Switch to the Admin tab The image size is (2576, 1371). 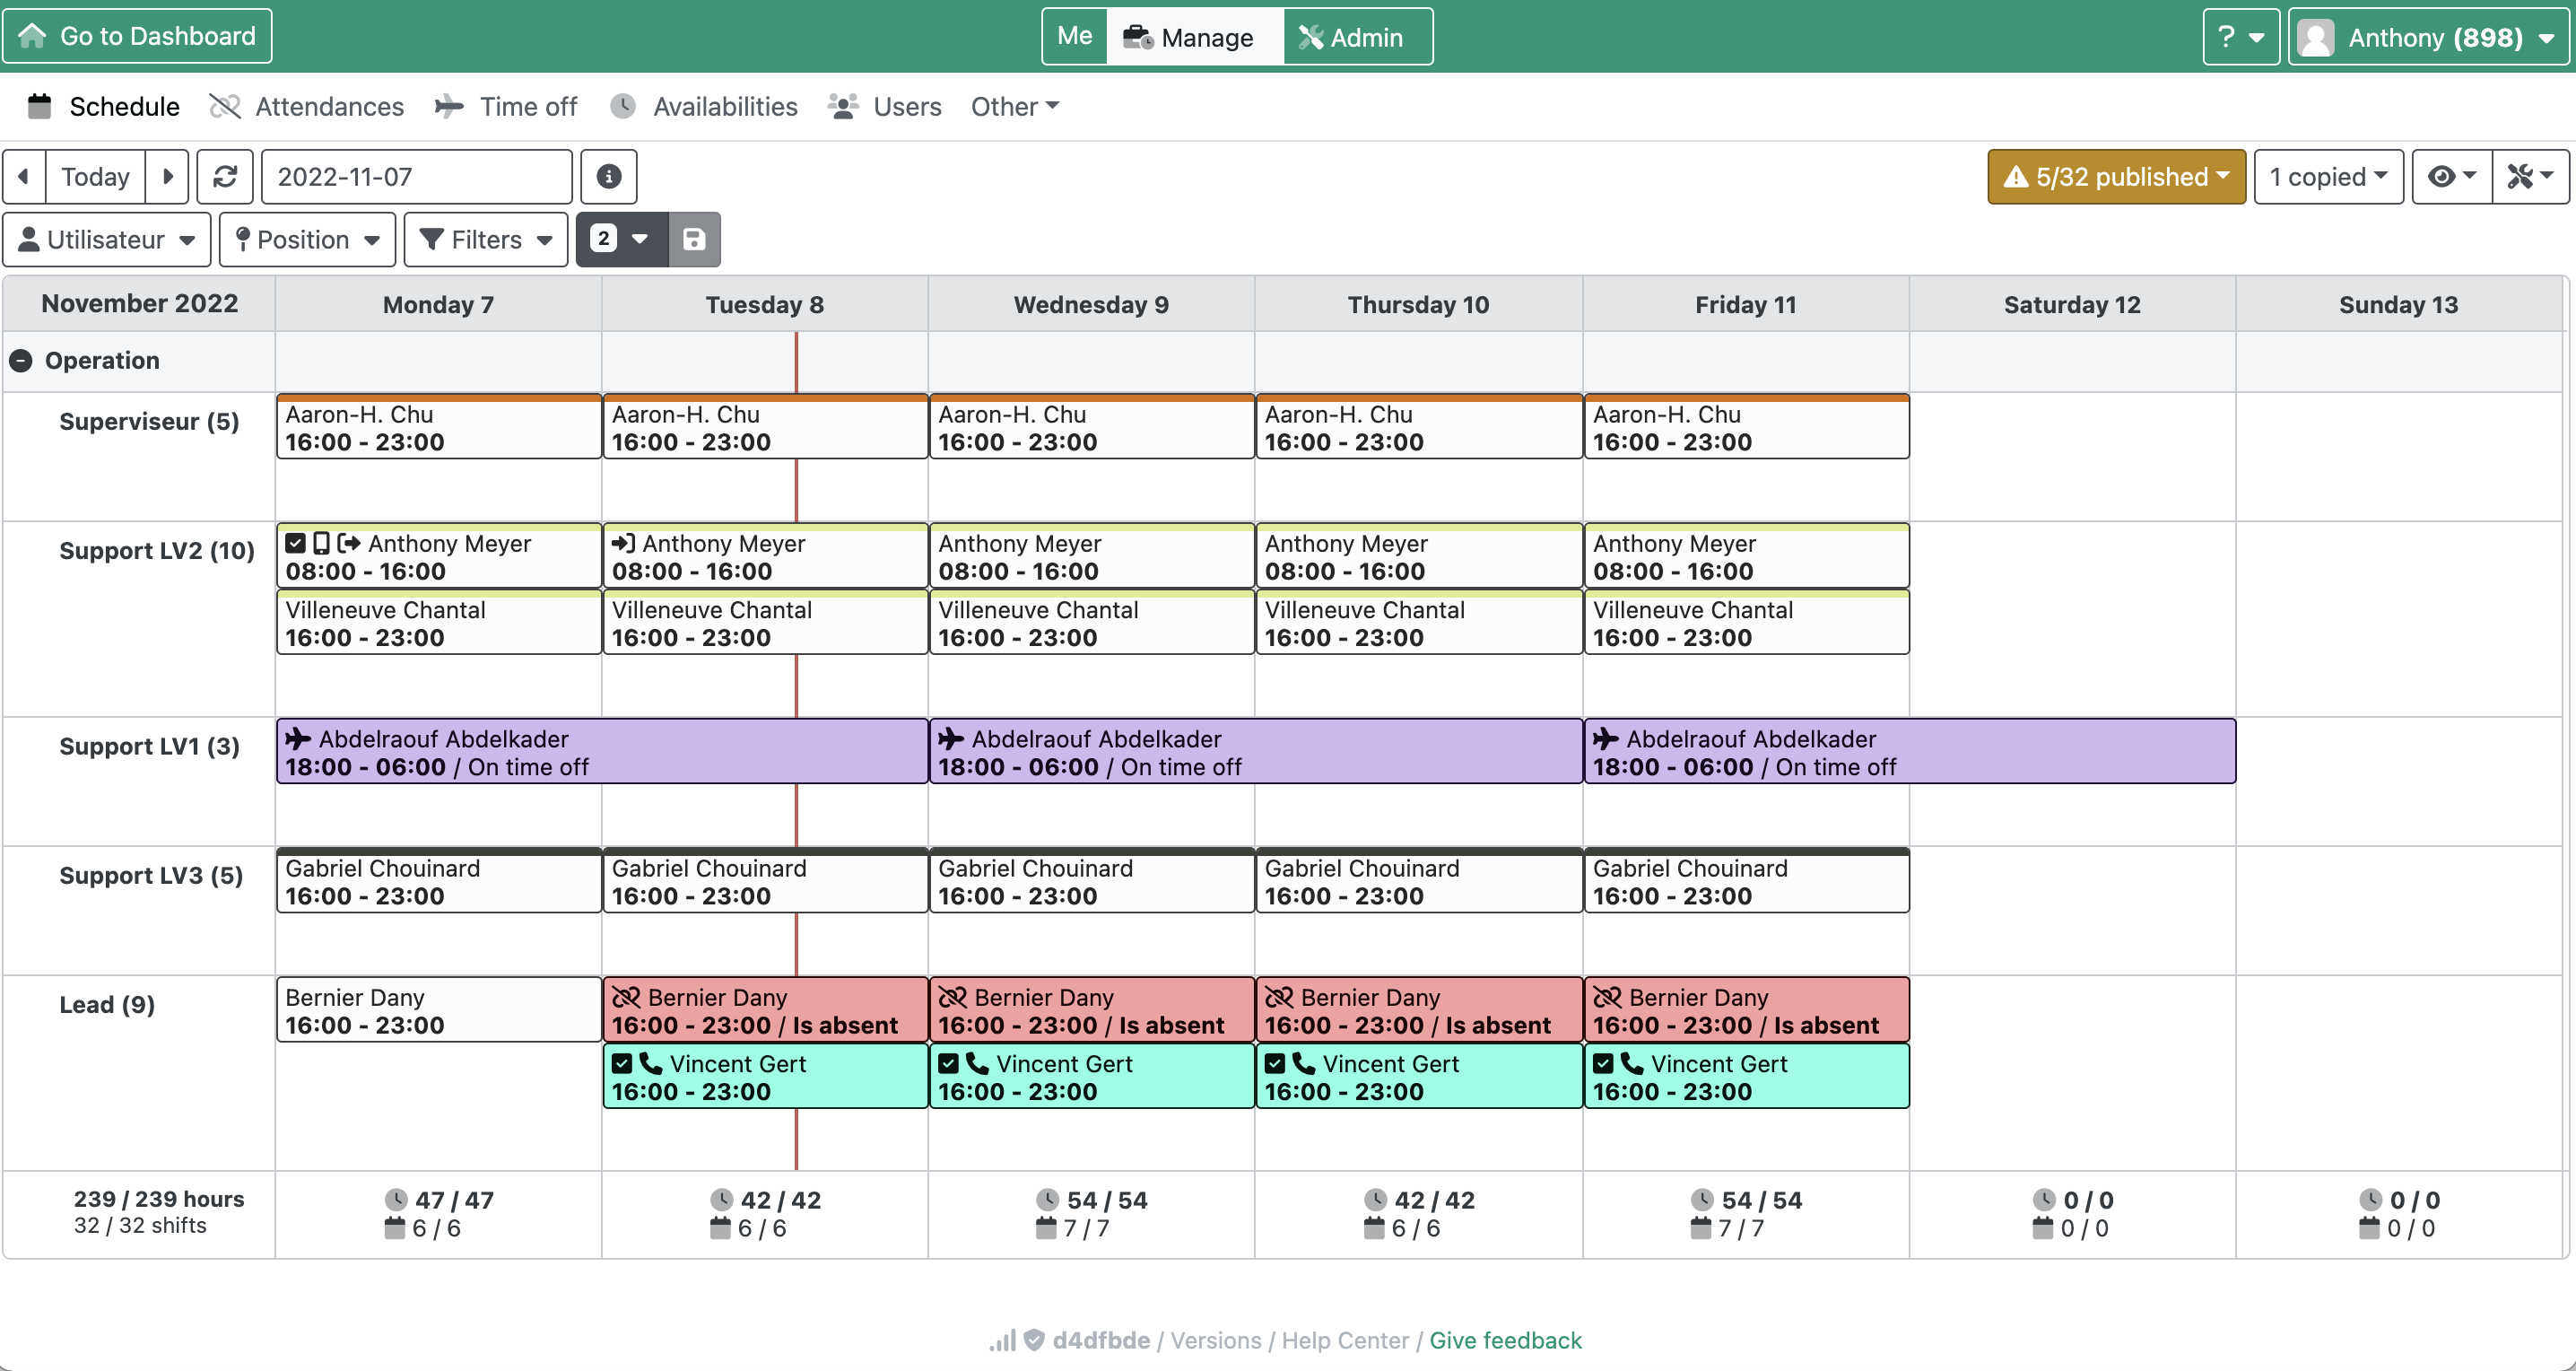(1356, 36)
